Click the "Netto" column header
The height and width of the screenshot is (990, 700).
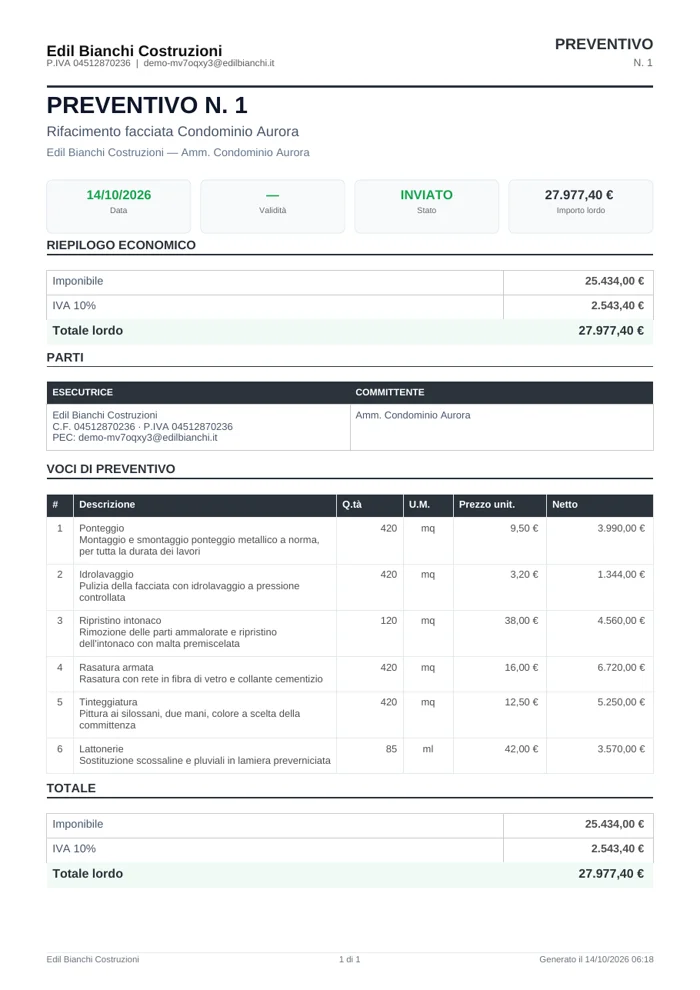565,504
